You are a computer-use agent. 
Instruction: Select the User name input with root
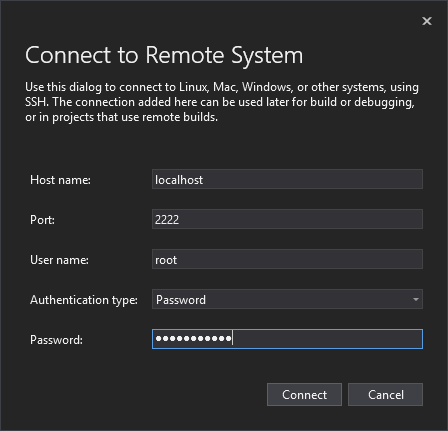[287, 259]
